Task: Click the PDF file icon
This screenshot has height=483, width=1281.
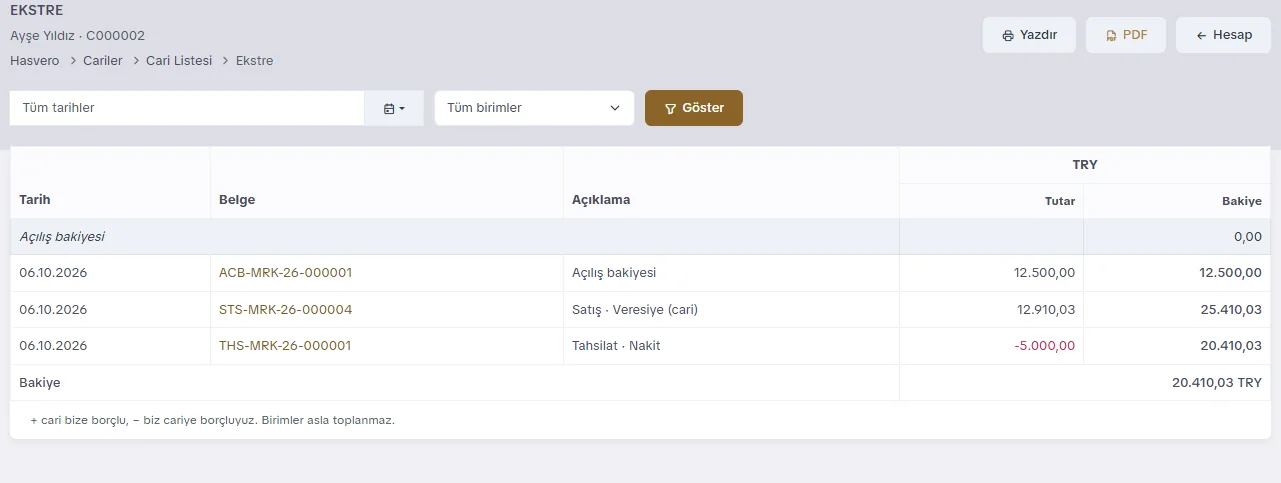Action: click(x=1111, y=35)
